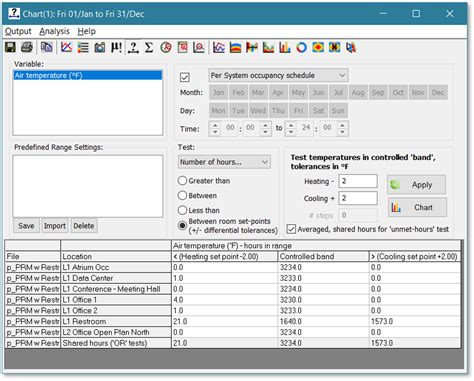Screen dimensions: 474x381
Task: Select the stacked area chart icon
Action: coord(235,47)
